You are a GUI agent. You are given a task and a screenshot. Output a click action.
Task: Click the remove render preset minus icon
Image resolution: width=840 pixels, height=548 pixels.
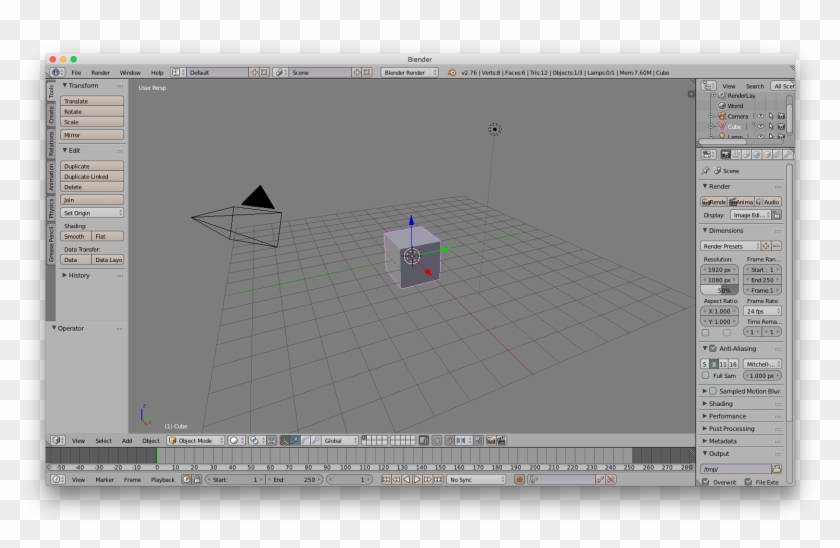pos(776,246)
